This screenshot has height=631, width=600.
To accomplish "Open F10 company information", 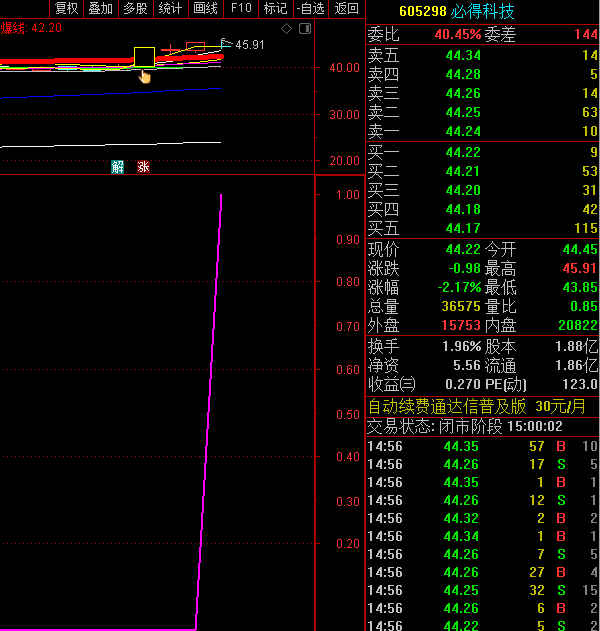I will (241, 9).
